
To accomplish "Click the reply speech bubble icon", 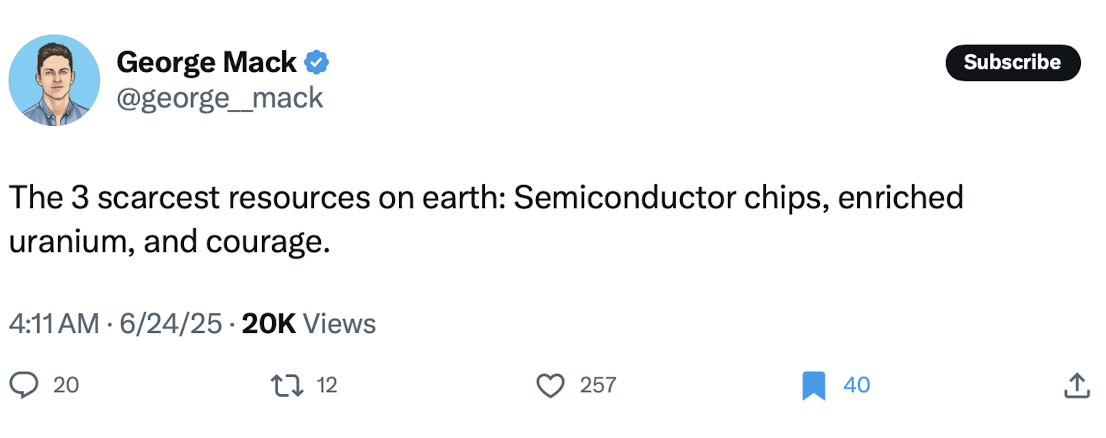I will (x=24, y=385).
